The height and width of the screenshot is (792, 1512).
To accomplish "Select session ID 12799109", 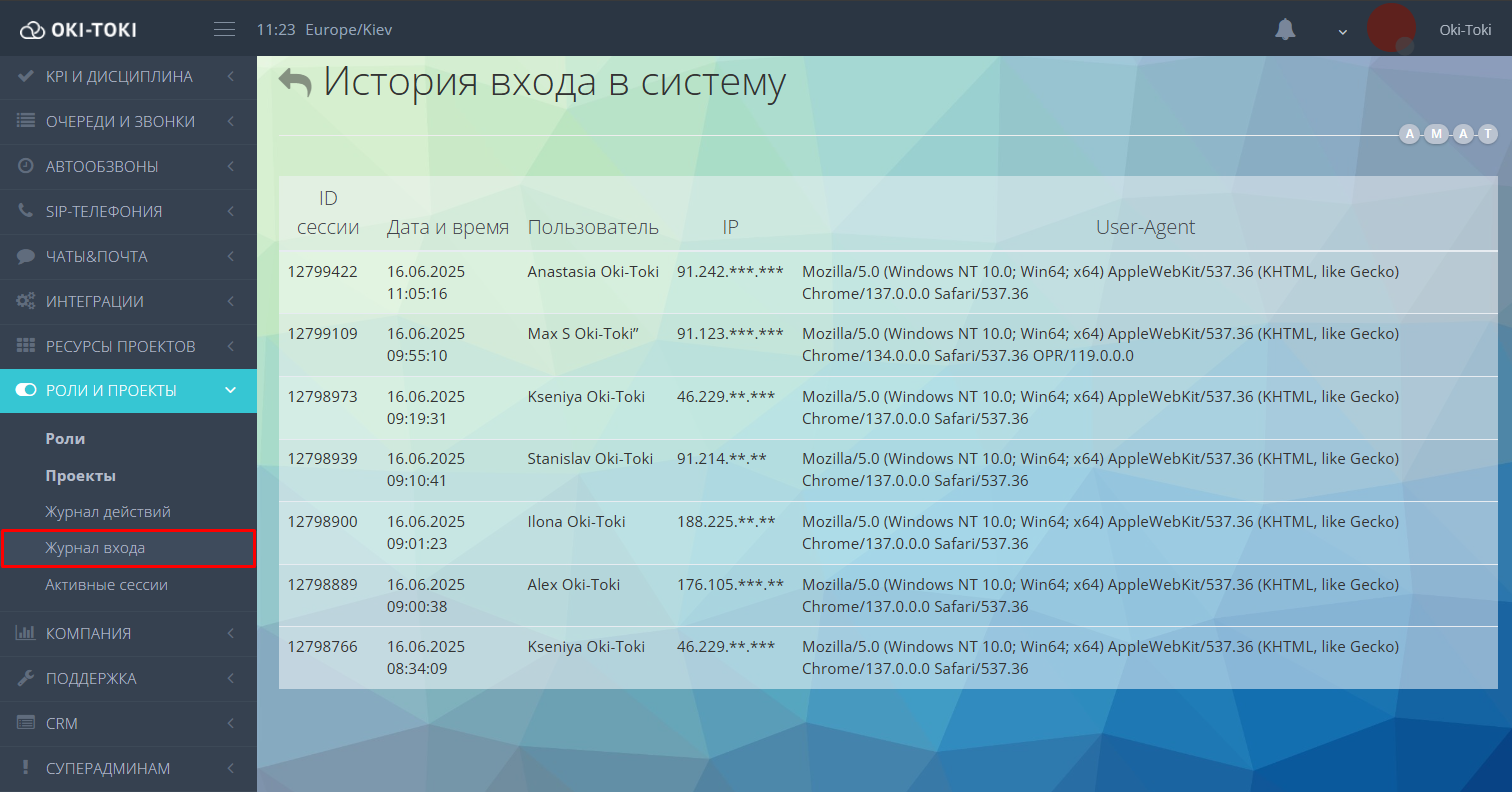I will click(x=322, y=333).
